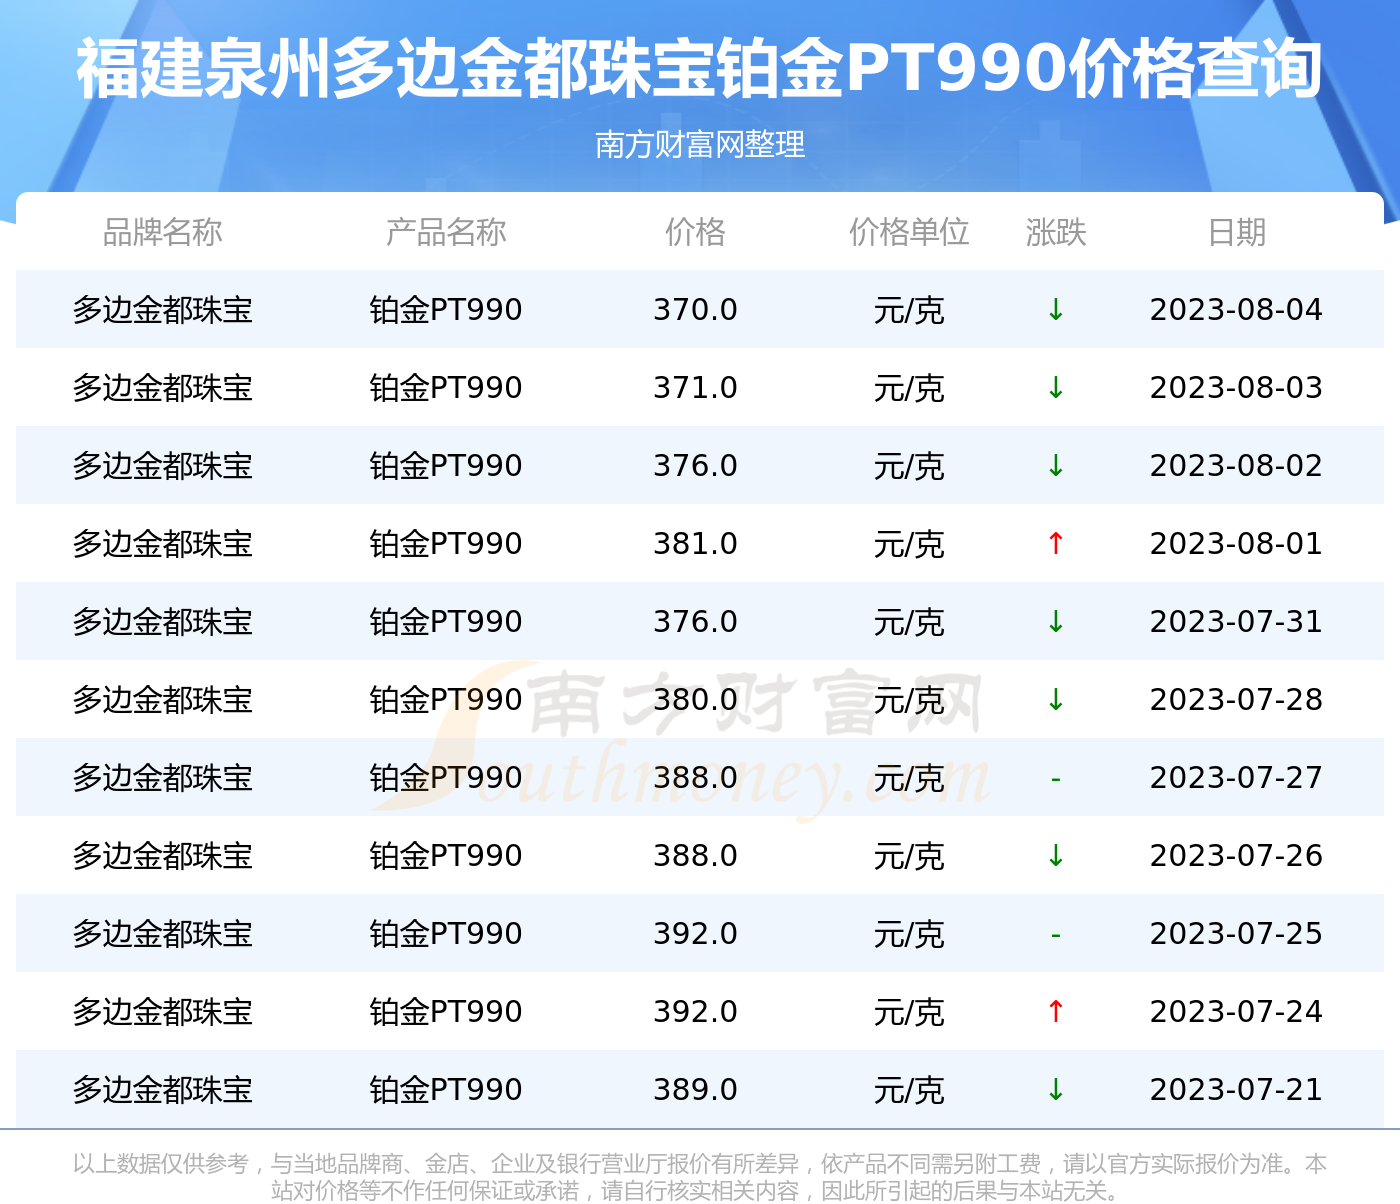Click the 价格 column header
The height and width of the screenshot is (1204, 1400).
(695, 232)
